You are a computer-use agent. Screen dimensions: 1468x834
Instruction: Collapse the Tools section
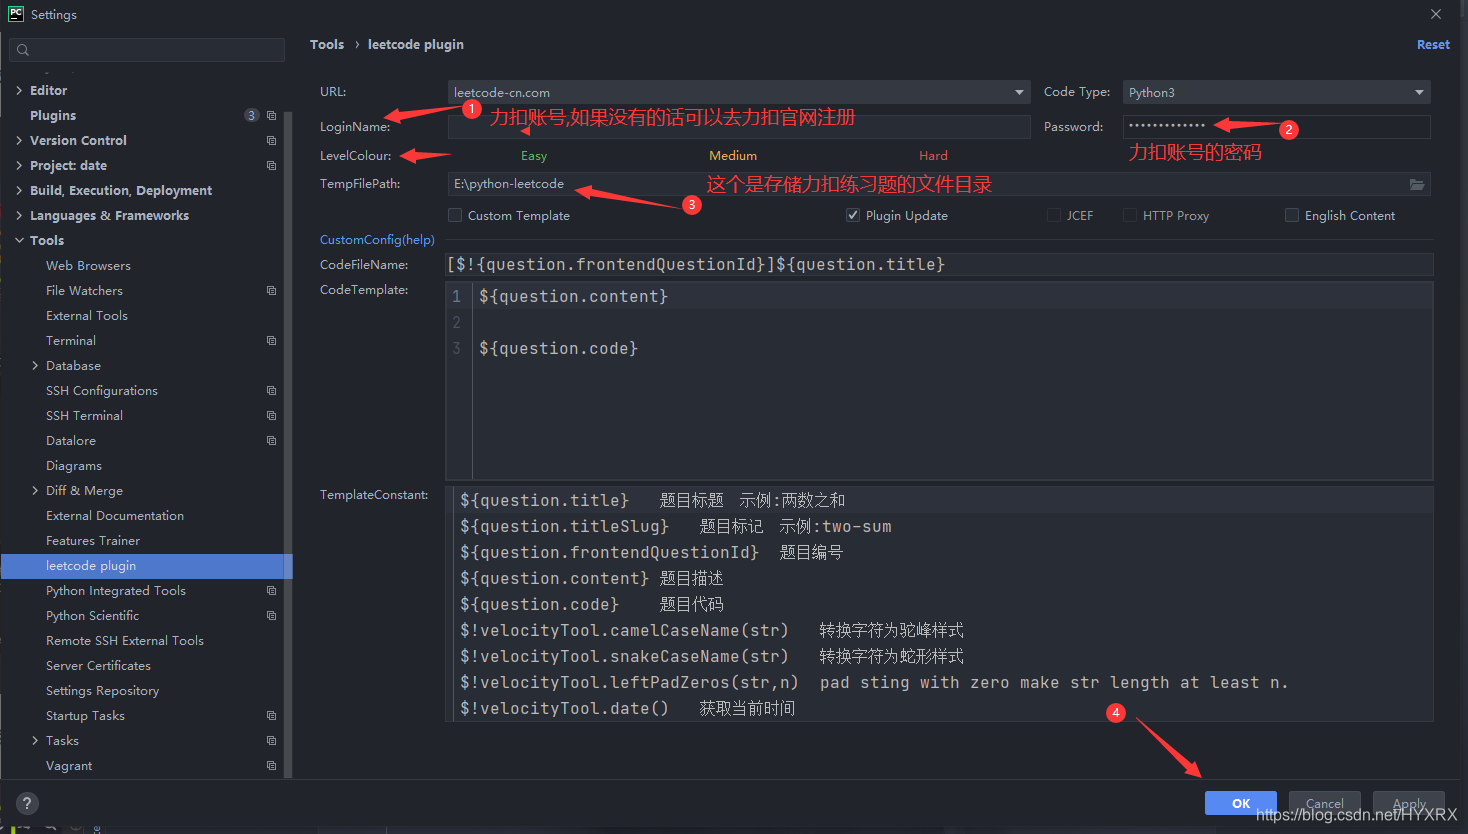click(19, 241)
